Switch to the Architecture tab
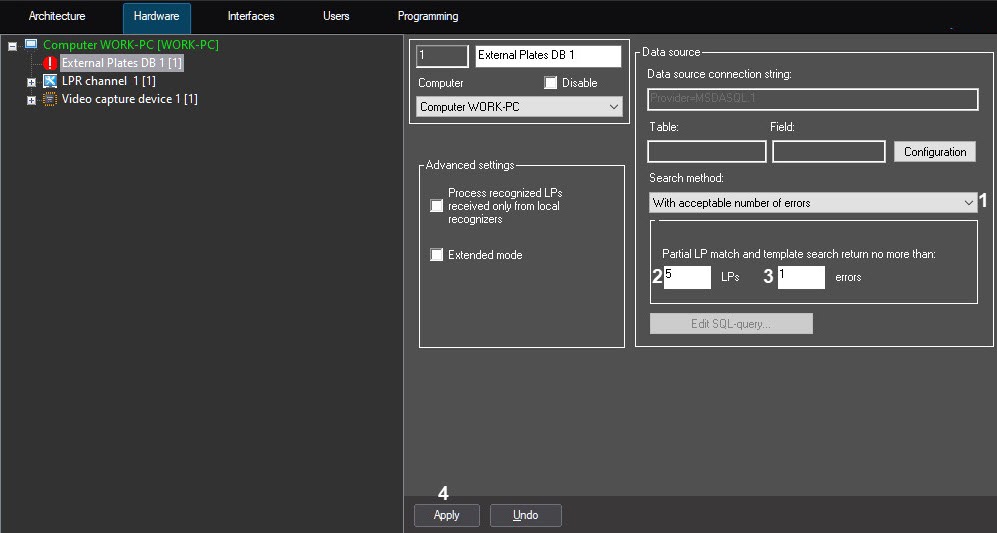Screen dimensions: 997x533 [57, 17]
